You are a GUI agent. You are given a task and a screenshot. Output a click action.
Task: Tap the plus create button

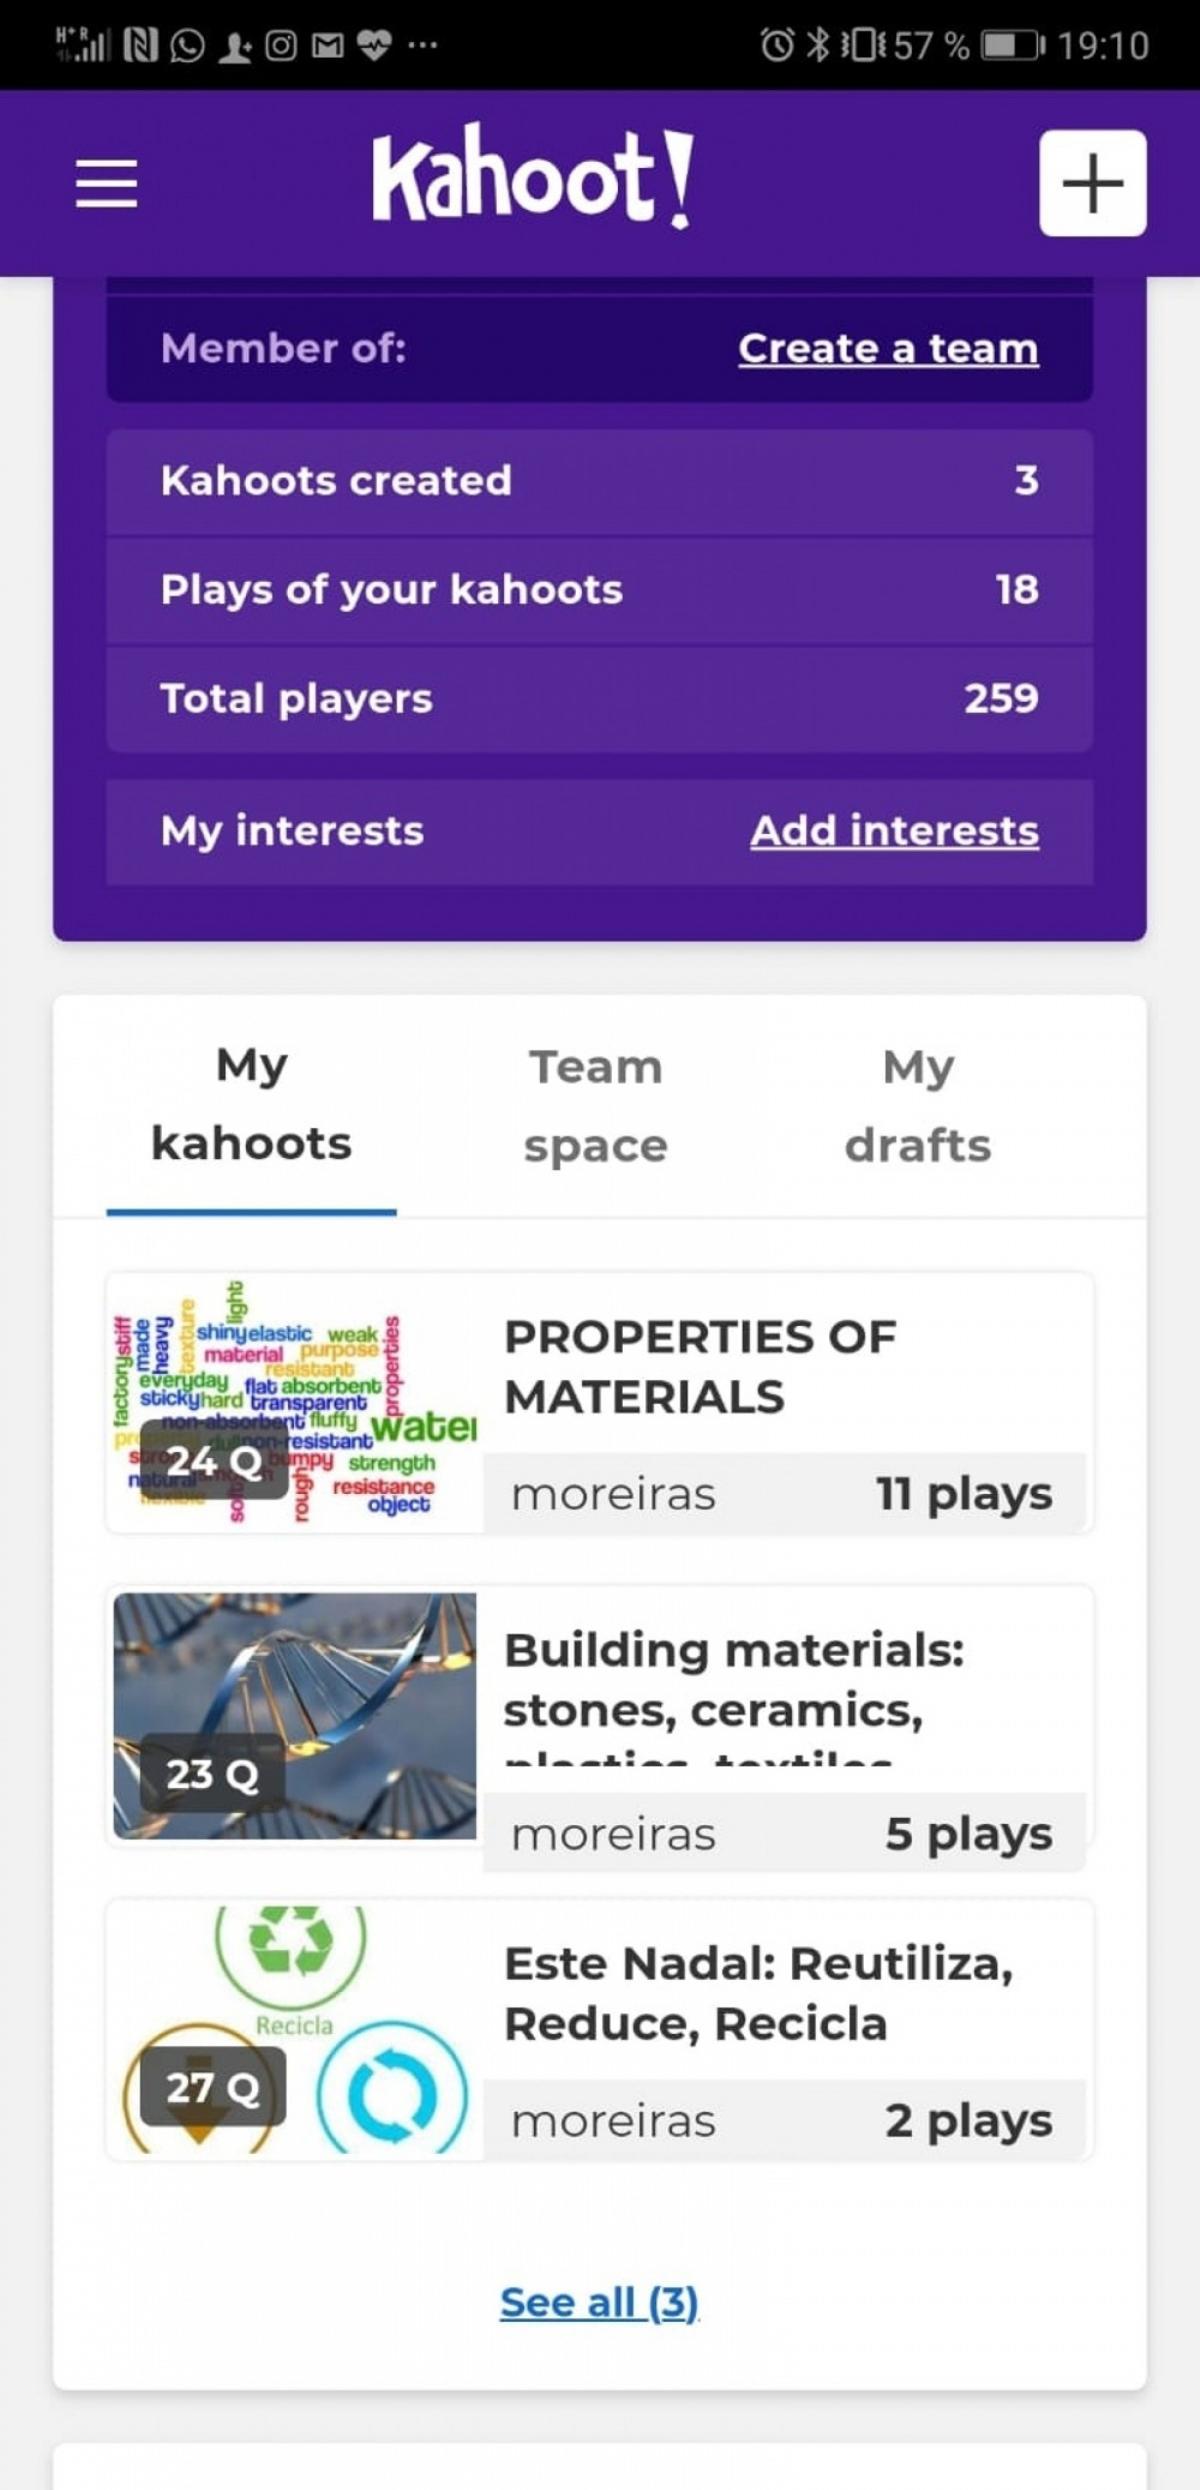click(x=1092, y=183)
